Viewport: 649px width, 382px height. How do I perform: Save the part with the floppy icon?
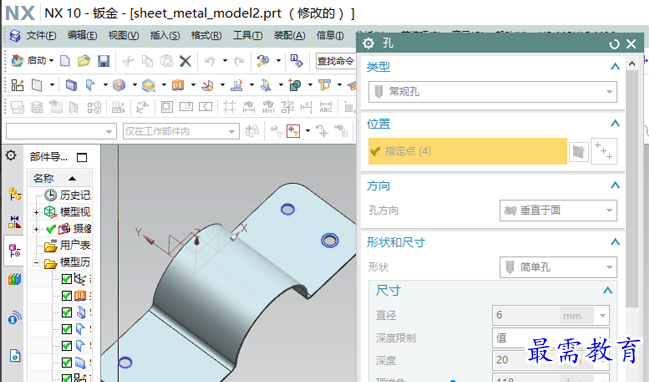(x=103, y=61)
